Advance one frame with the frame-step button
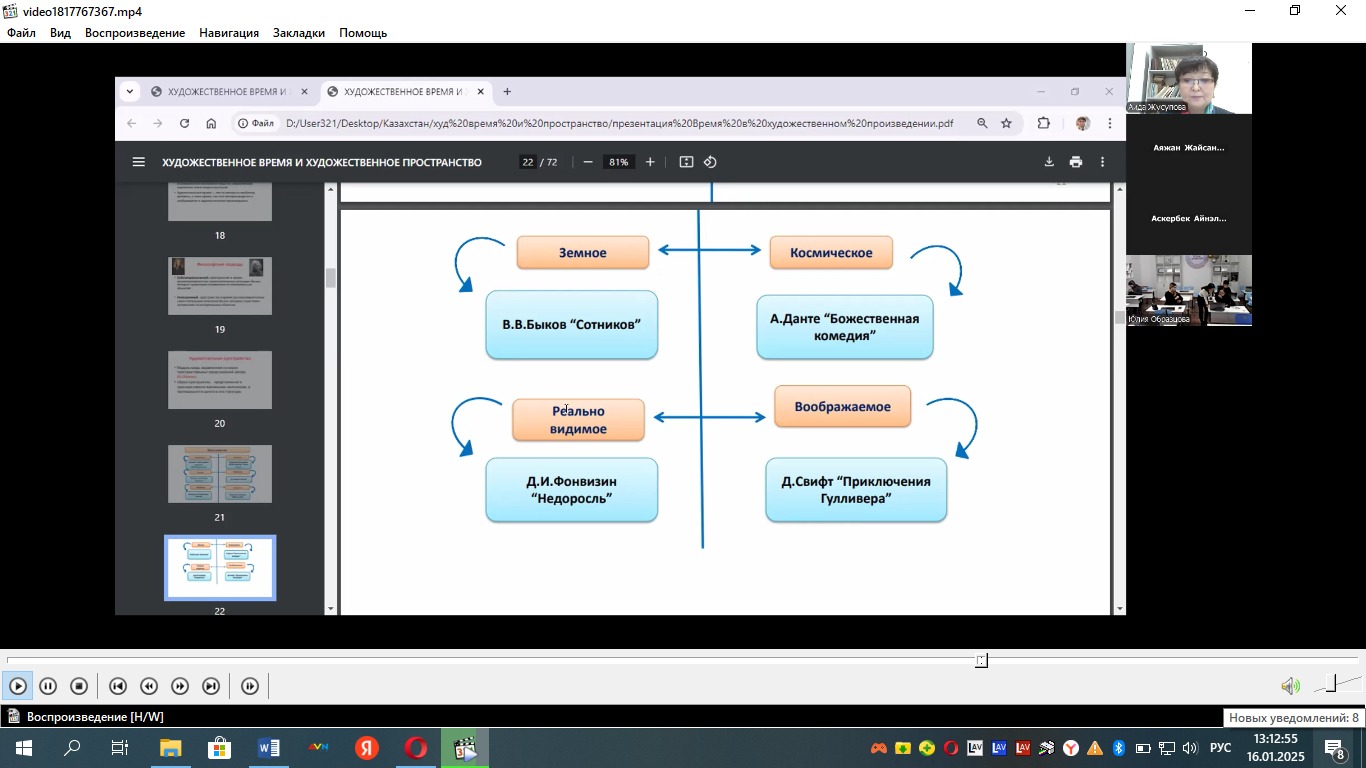Screen dimensions: 1366x768 [x=250, y=686]
